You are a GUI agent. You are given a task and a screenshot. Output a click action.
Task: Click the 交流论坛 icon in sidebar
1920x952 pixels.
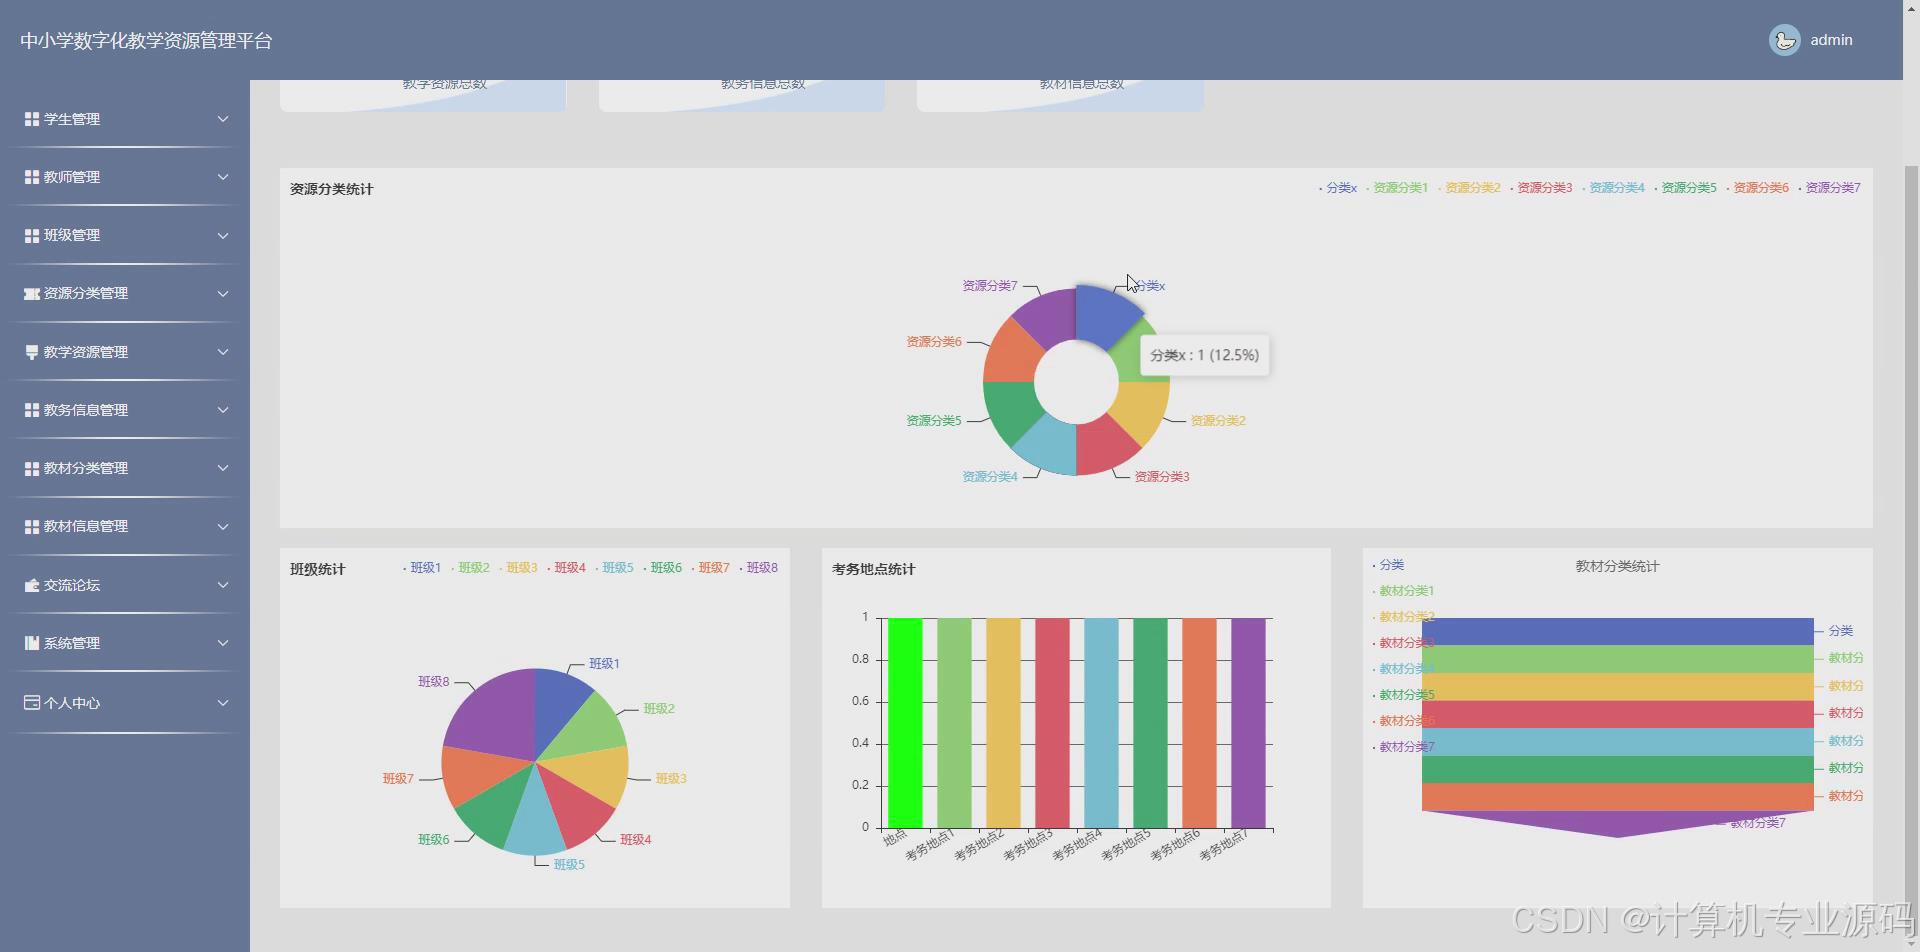(x=31, y=585)
